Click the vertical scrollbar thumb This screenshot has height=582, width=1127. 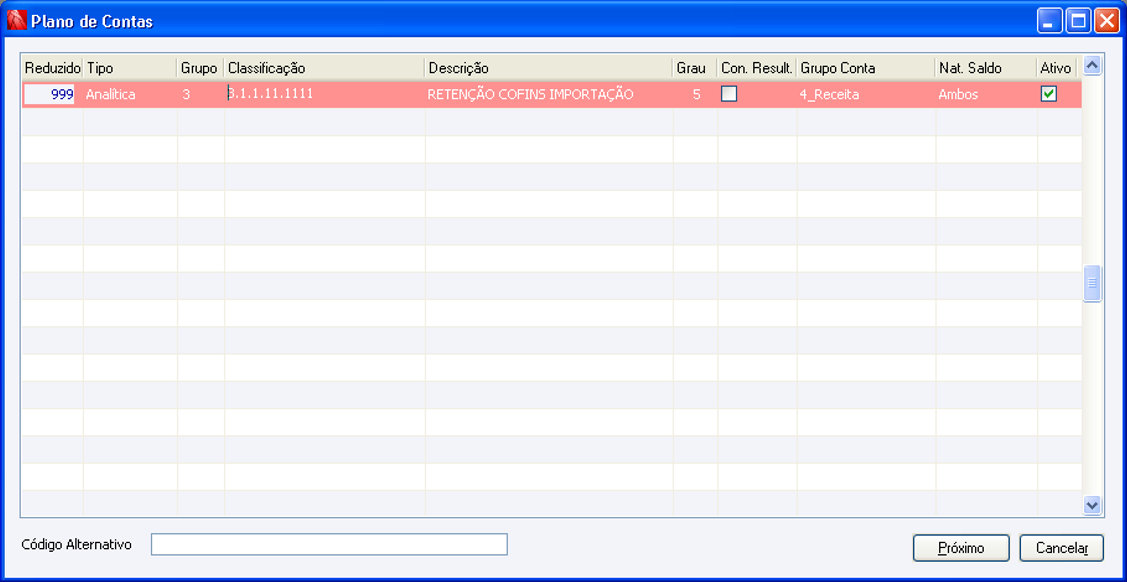tap(1092, 283)
